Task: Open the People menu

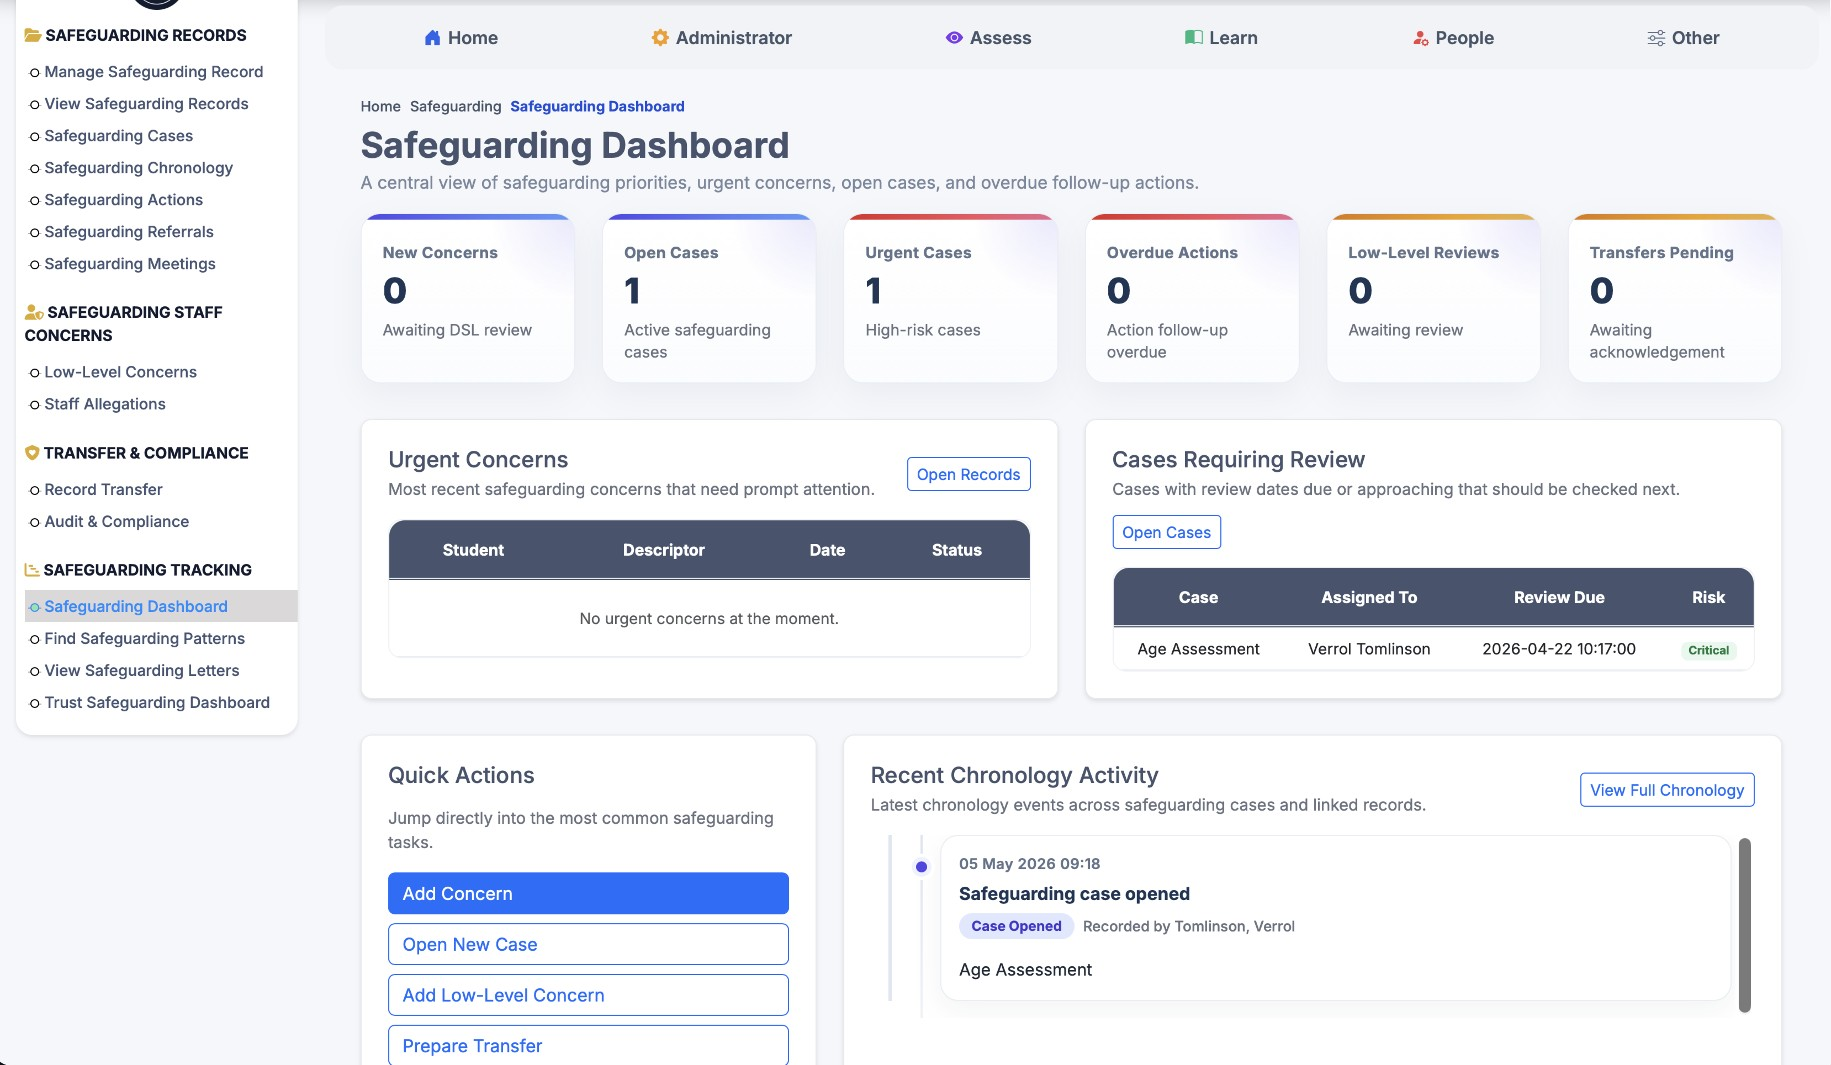Action: (x=1453, y=38)
